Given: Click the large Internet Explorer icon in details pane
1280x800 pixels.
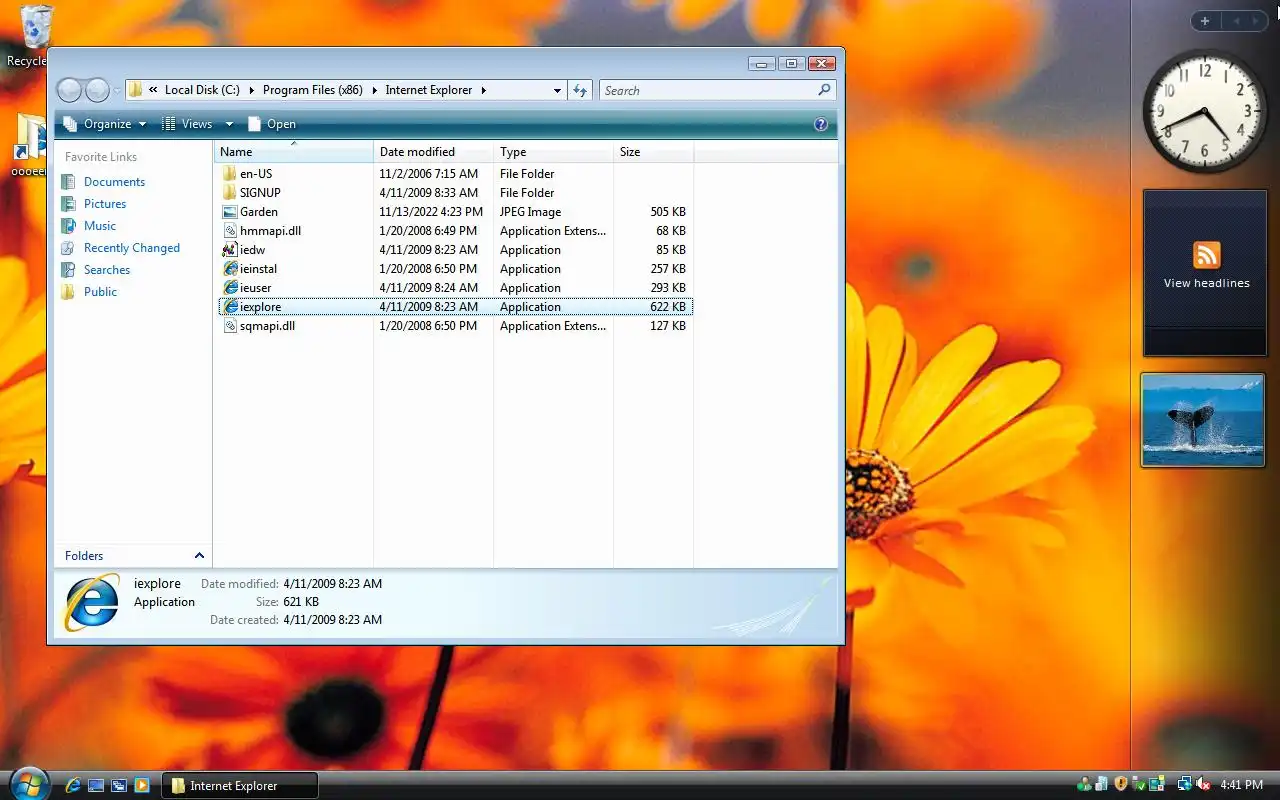Looking at the screenshot, I should (92, 602).
